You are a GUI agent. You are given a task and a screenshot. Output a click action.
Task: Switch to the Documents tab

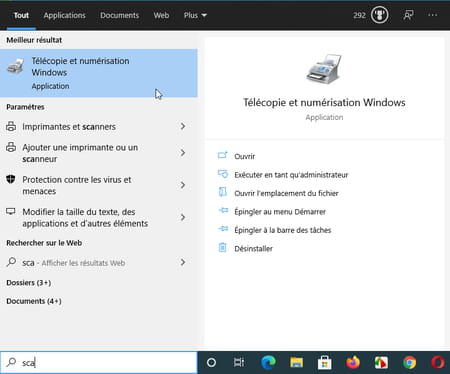point(119,15)
